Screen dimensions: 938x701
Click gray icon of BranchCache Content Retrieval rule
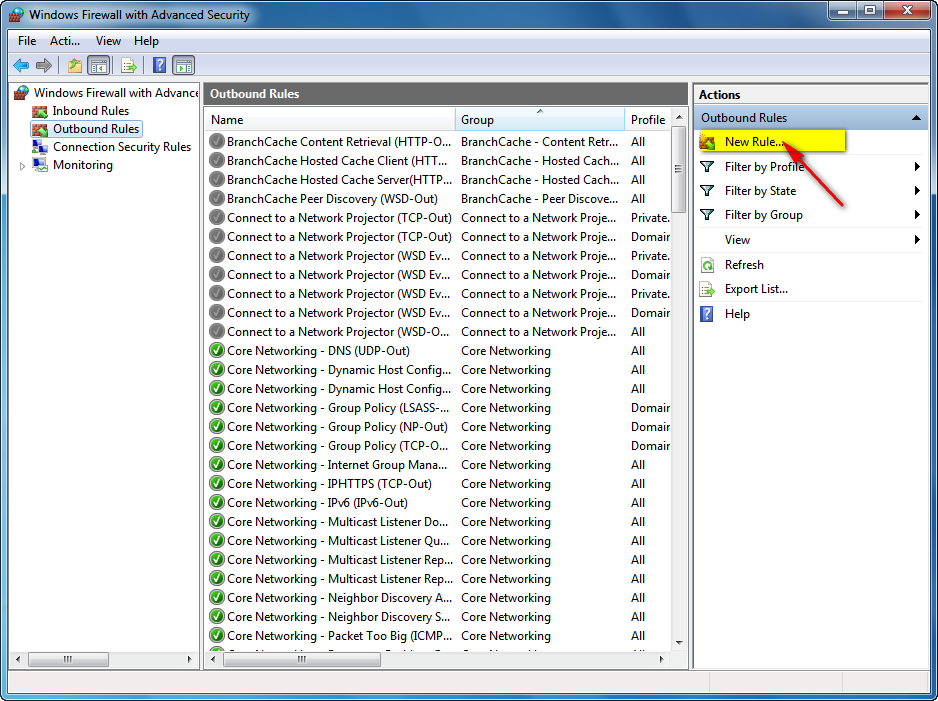click(217, 142)
